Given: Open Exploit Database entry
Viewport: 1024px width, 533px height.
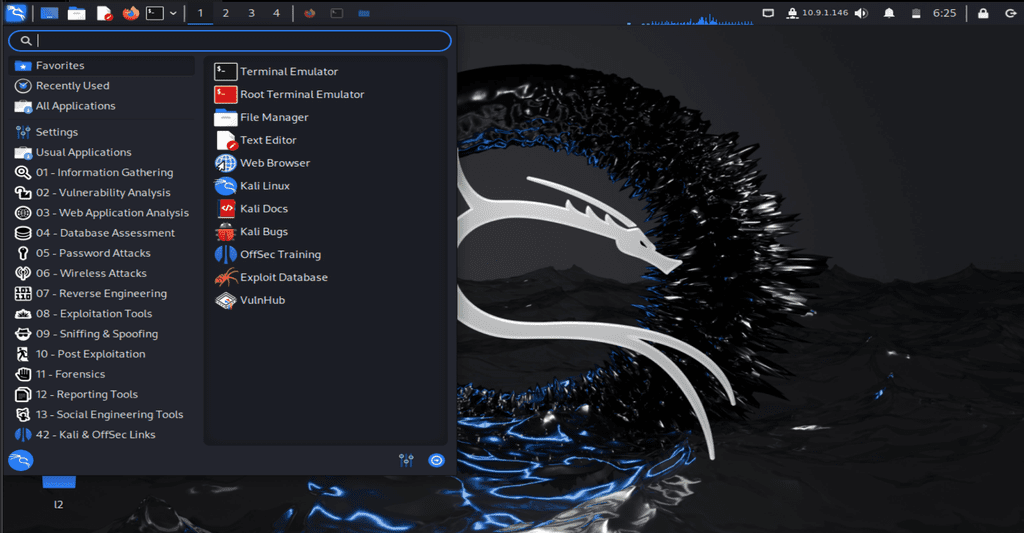Looking at the screenshot, I should [327, 278].
